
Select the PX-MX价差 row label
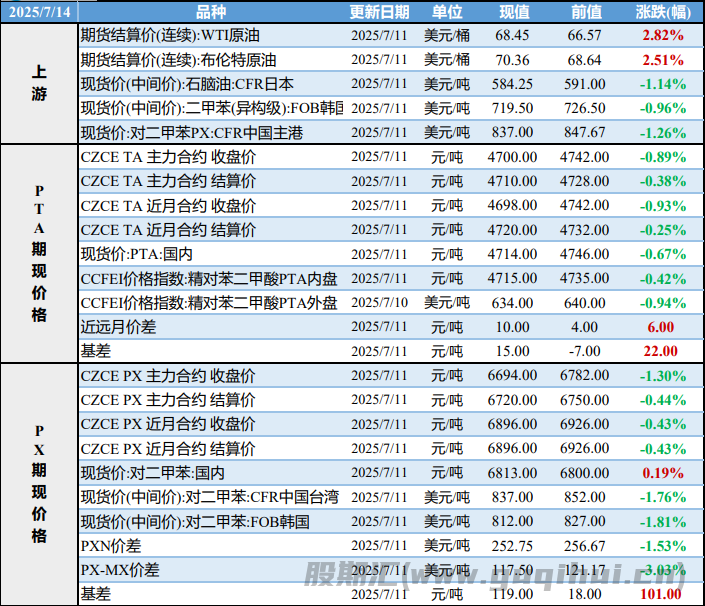pos(119,570)
